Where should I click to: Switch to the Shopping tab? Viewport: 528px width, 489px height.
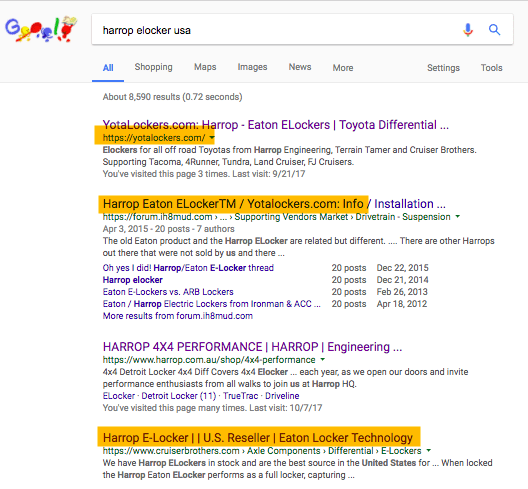click(x=154, y=67)
